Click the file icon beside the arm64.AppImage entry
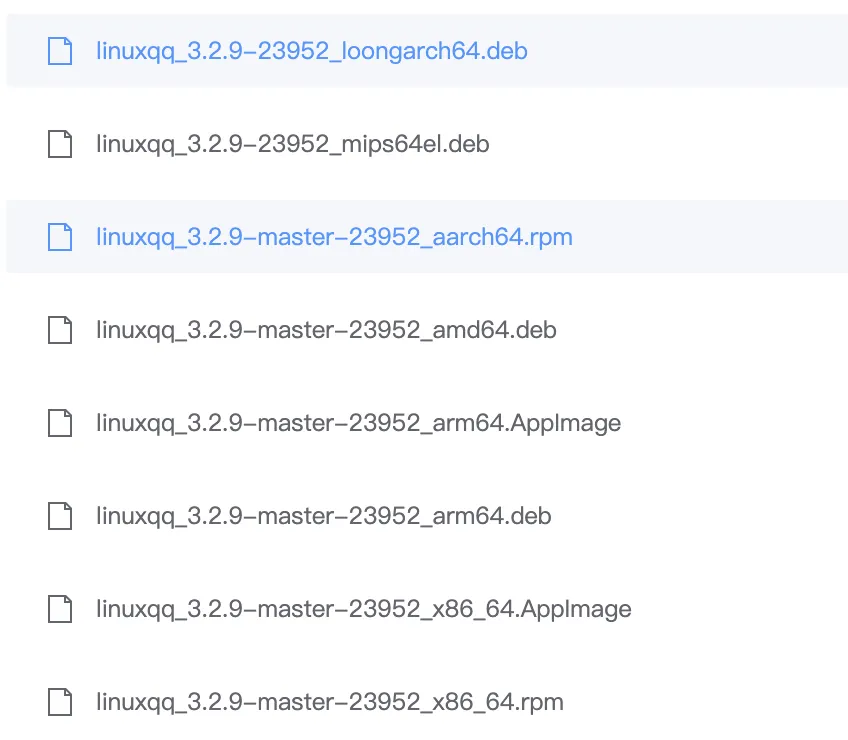 point(60,423)
